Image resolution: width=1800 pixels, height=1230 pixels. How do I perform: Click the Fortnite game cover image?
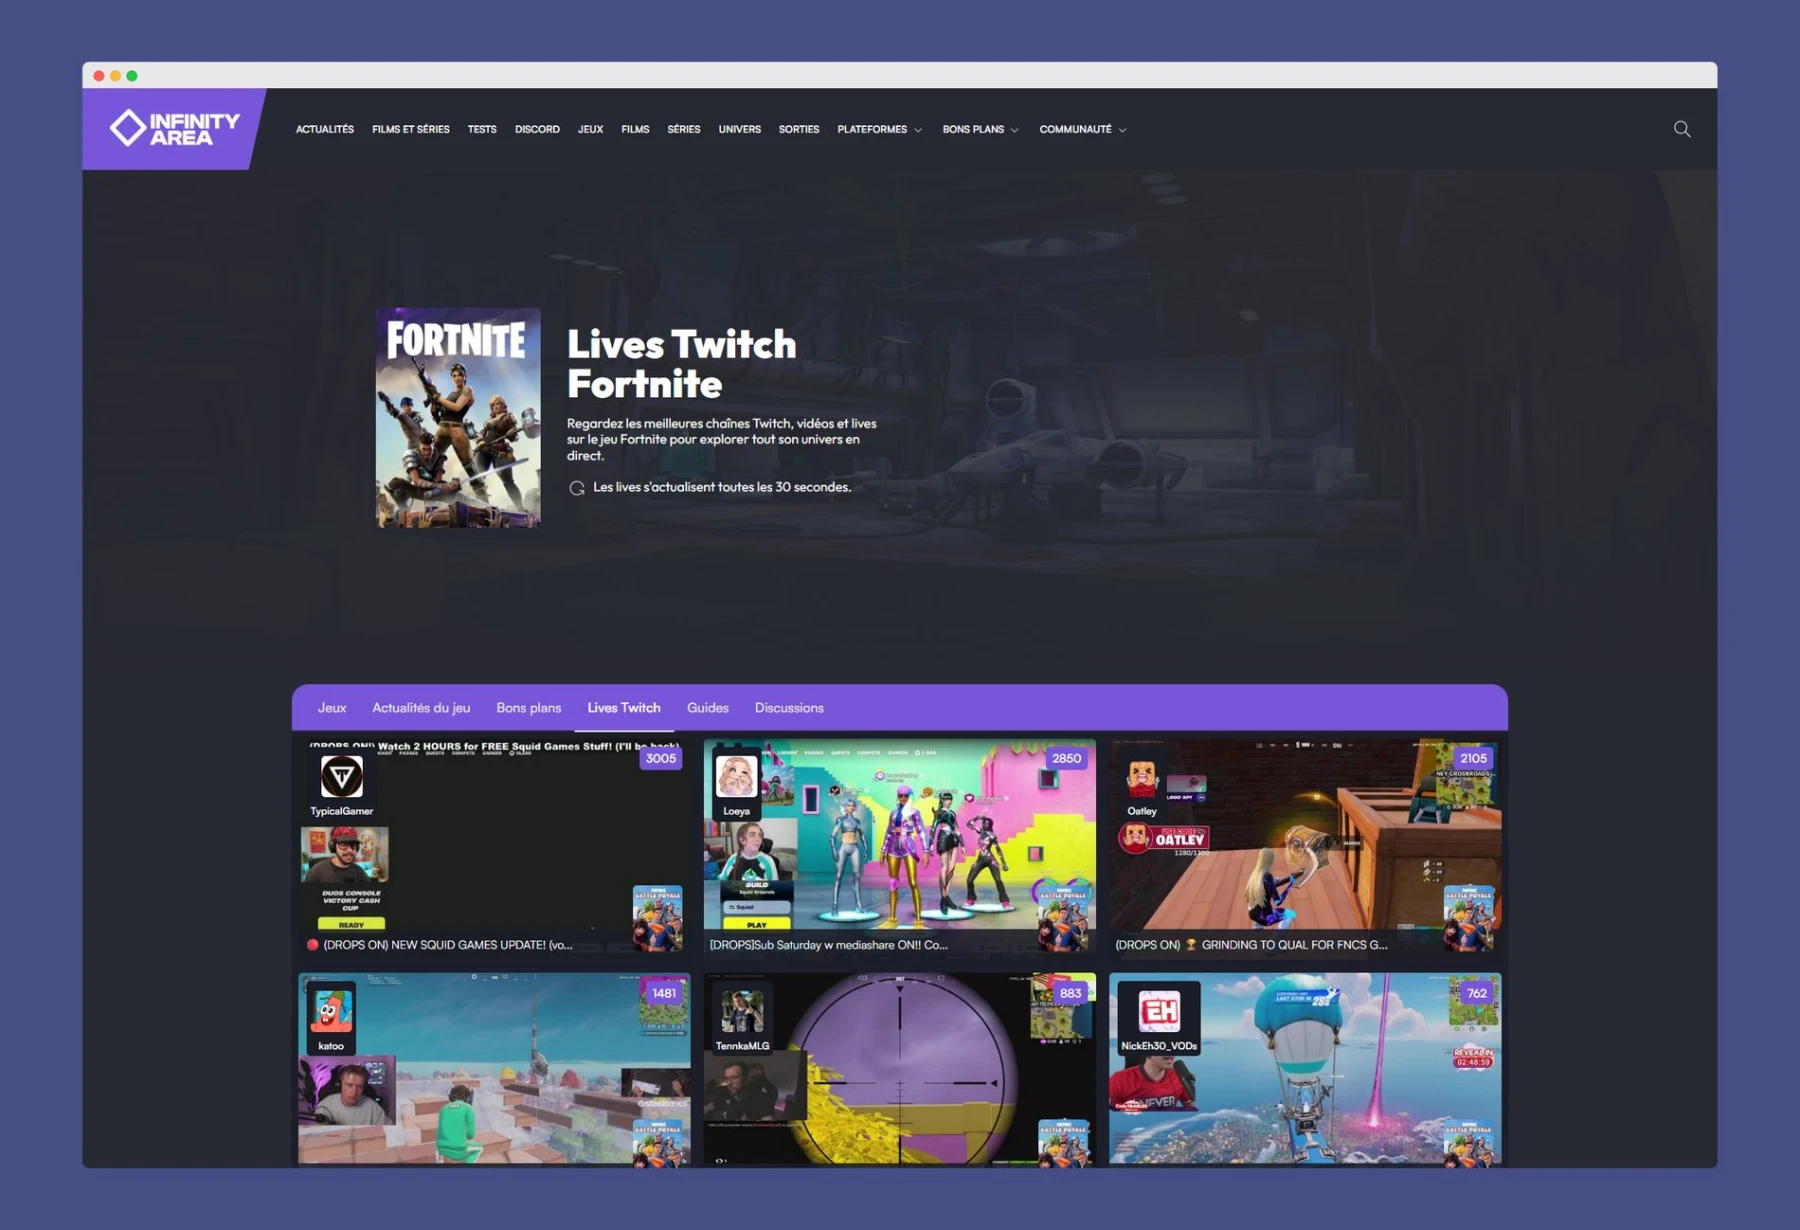click(458, 418)
